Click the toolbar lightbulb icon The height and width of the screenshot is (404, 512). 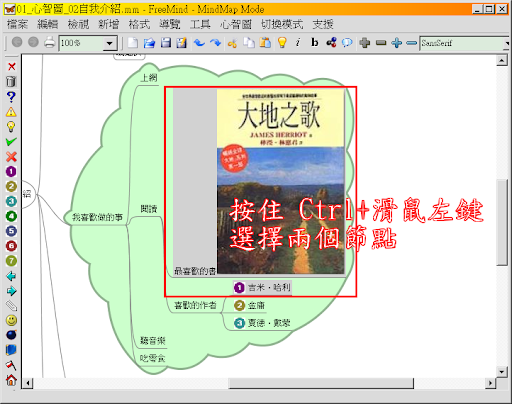coord(282,43)
